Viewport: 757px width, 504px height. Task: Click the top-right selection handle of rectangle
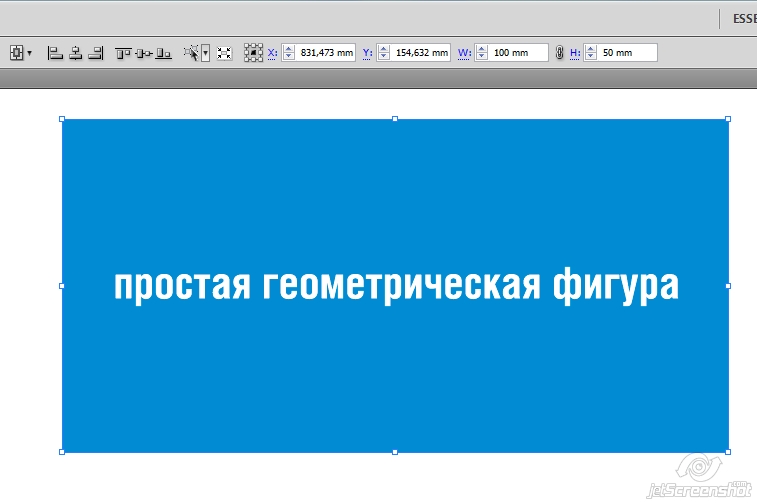pos(728,119)
